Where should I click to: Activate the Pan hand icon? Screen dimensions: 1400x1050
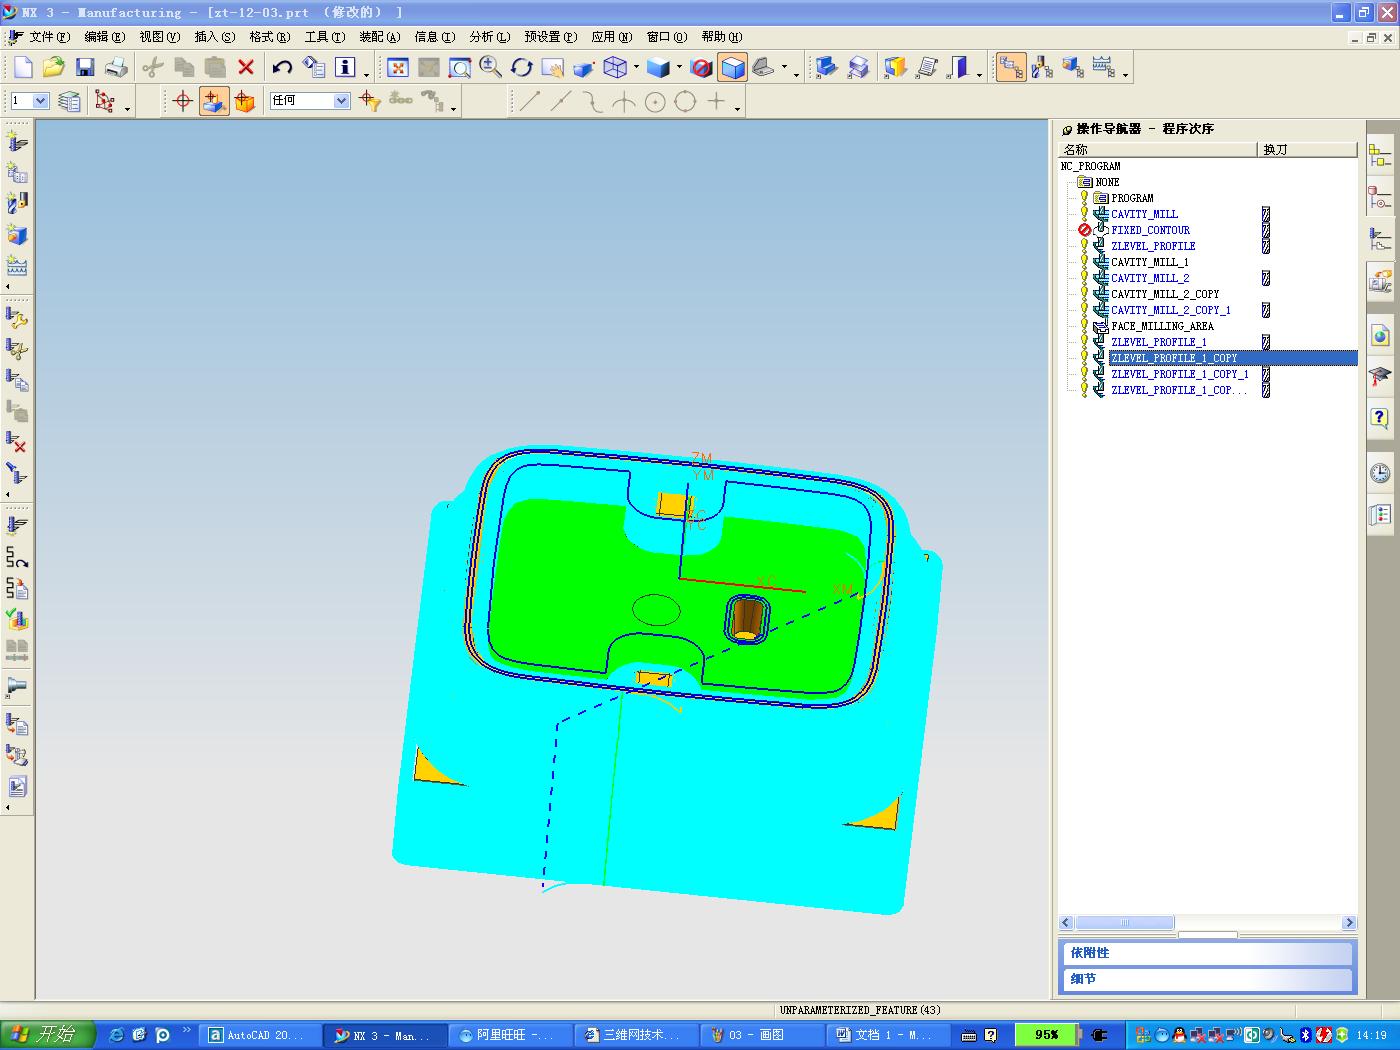tap(553, 67)
